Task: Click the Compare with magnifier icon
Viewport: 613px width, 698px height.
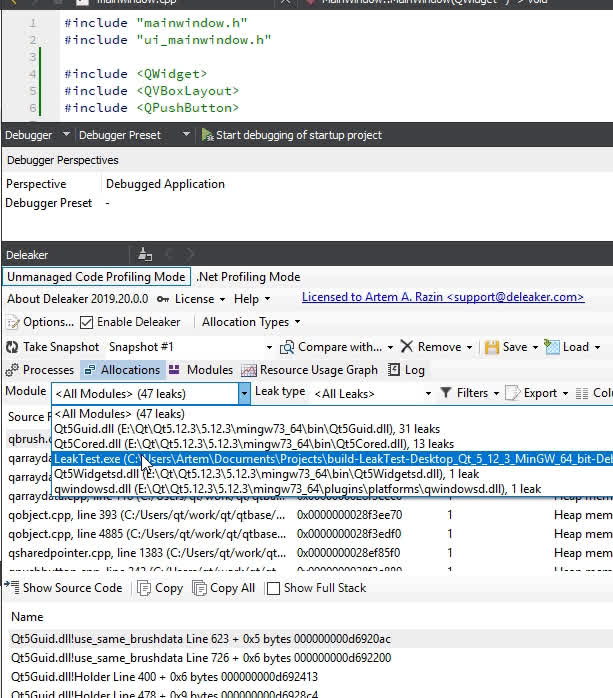Action: 287,347
